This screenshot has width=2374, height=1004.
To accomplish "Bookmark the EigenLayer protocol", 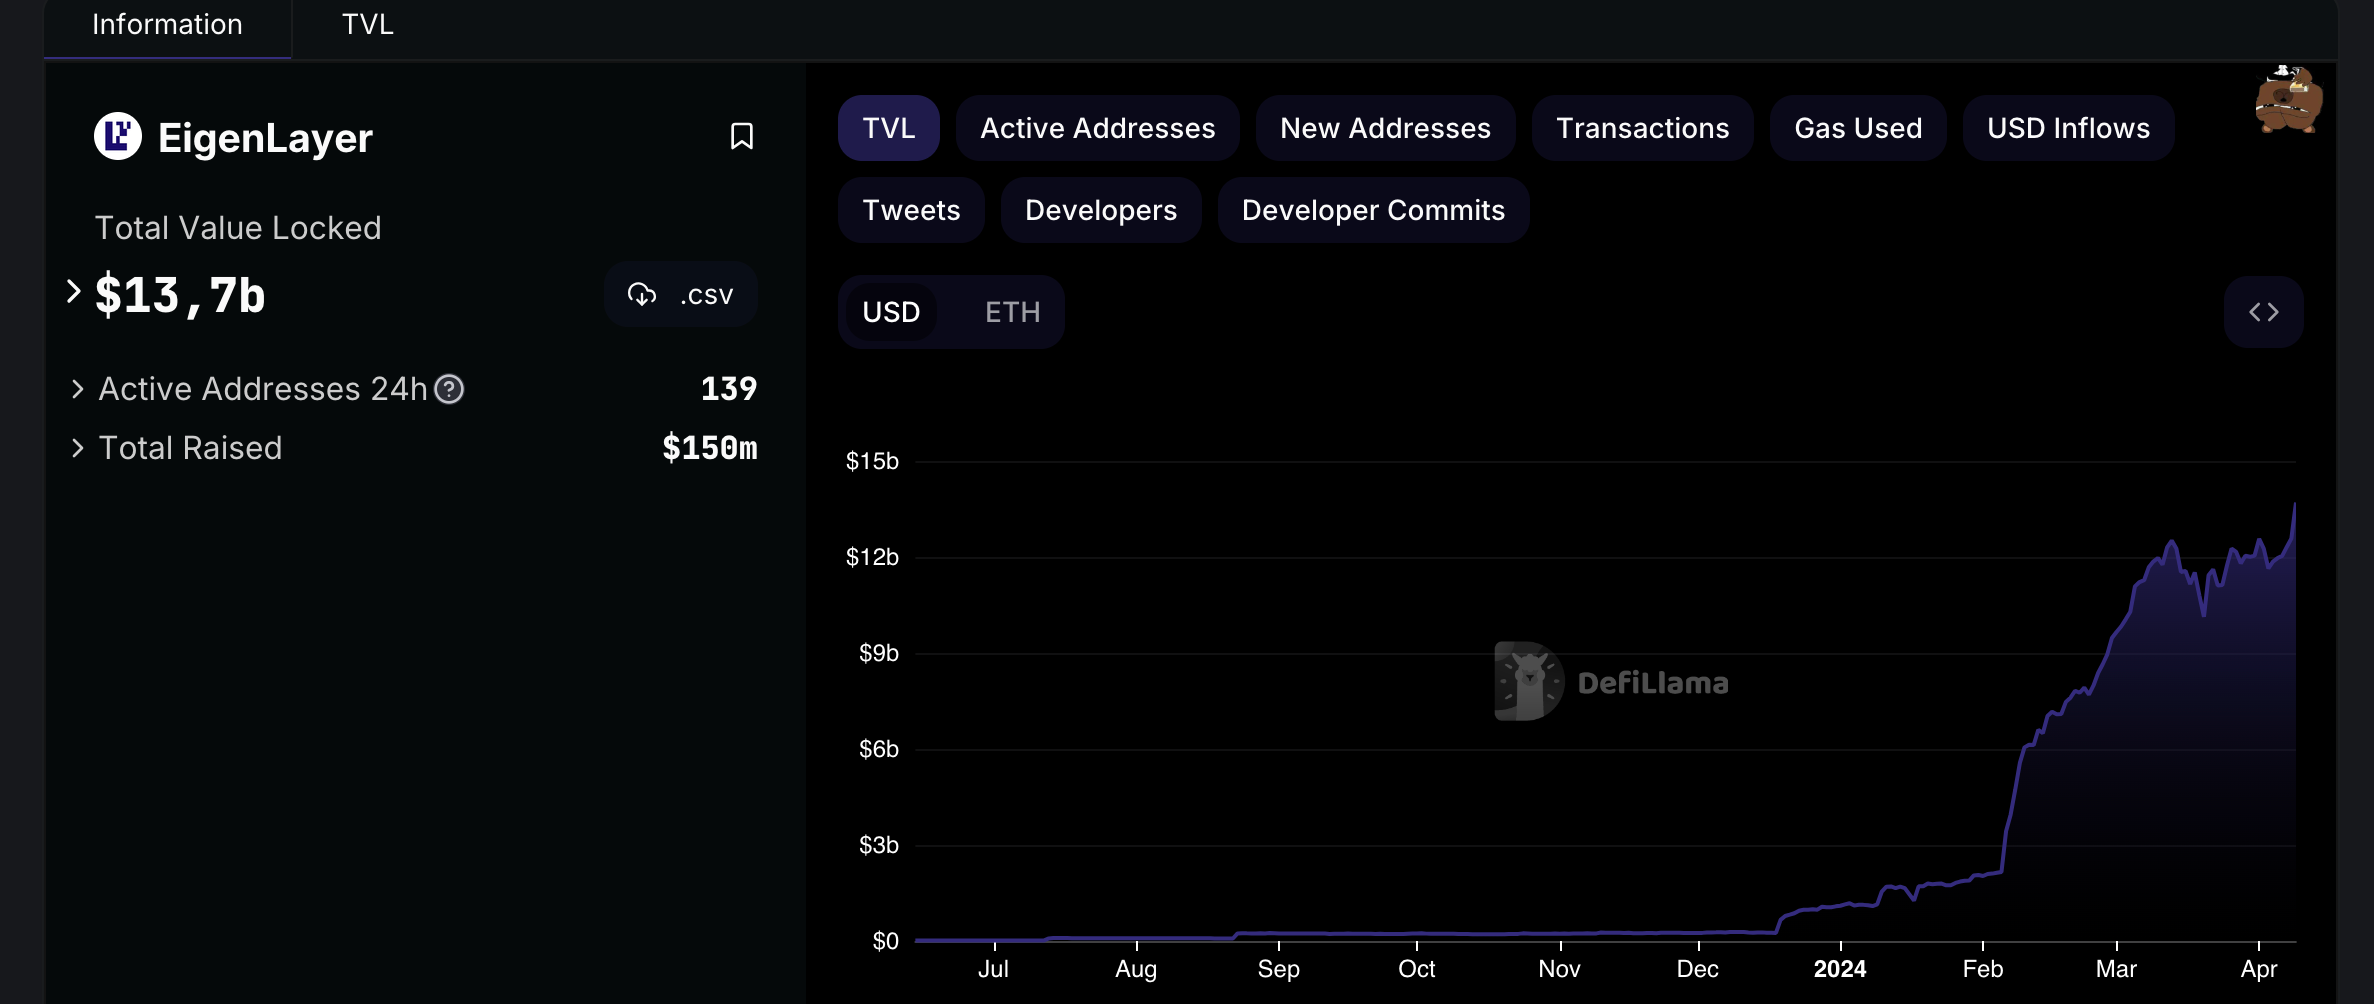I will (741, 136).
